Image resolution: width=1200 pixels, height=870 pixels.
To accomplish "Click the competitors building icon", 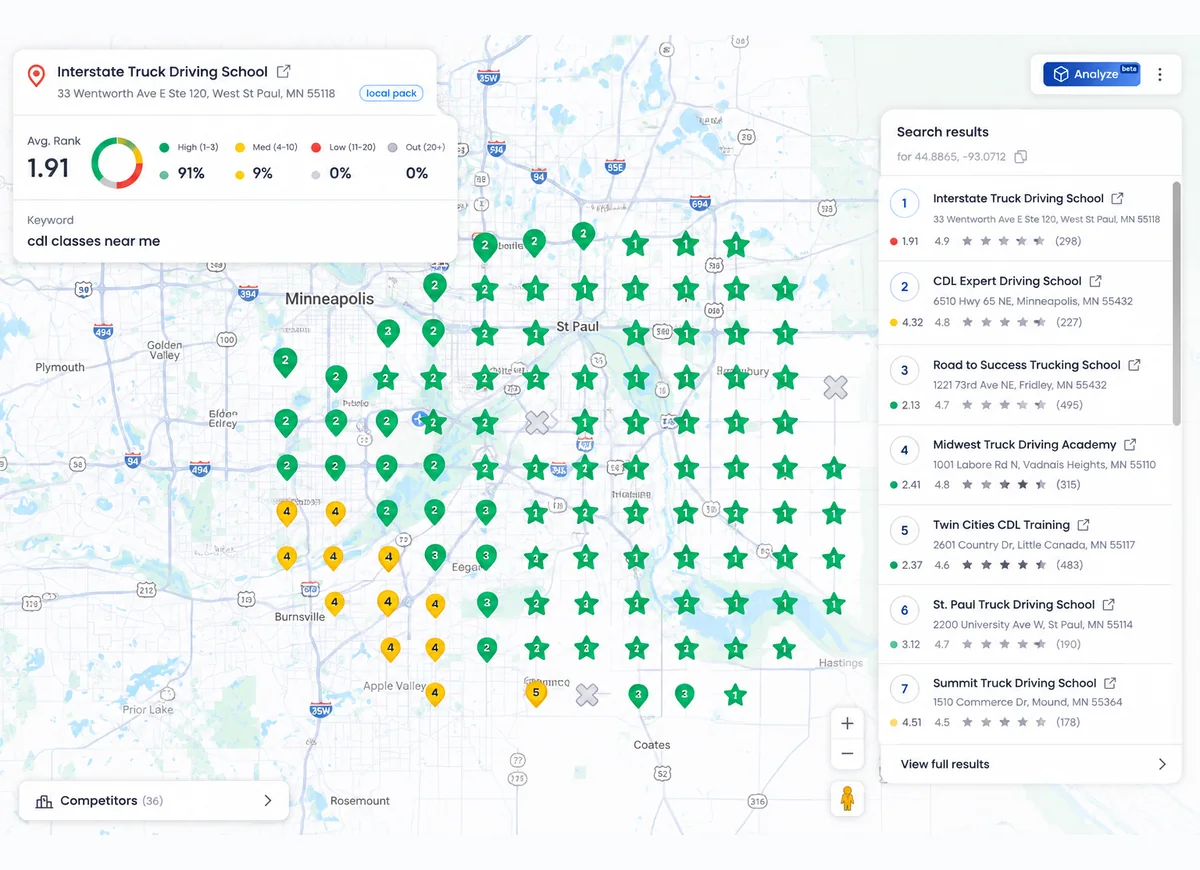I will pyautogui.click(x=44, y=801).
